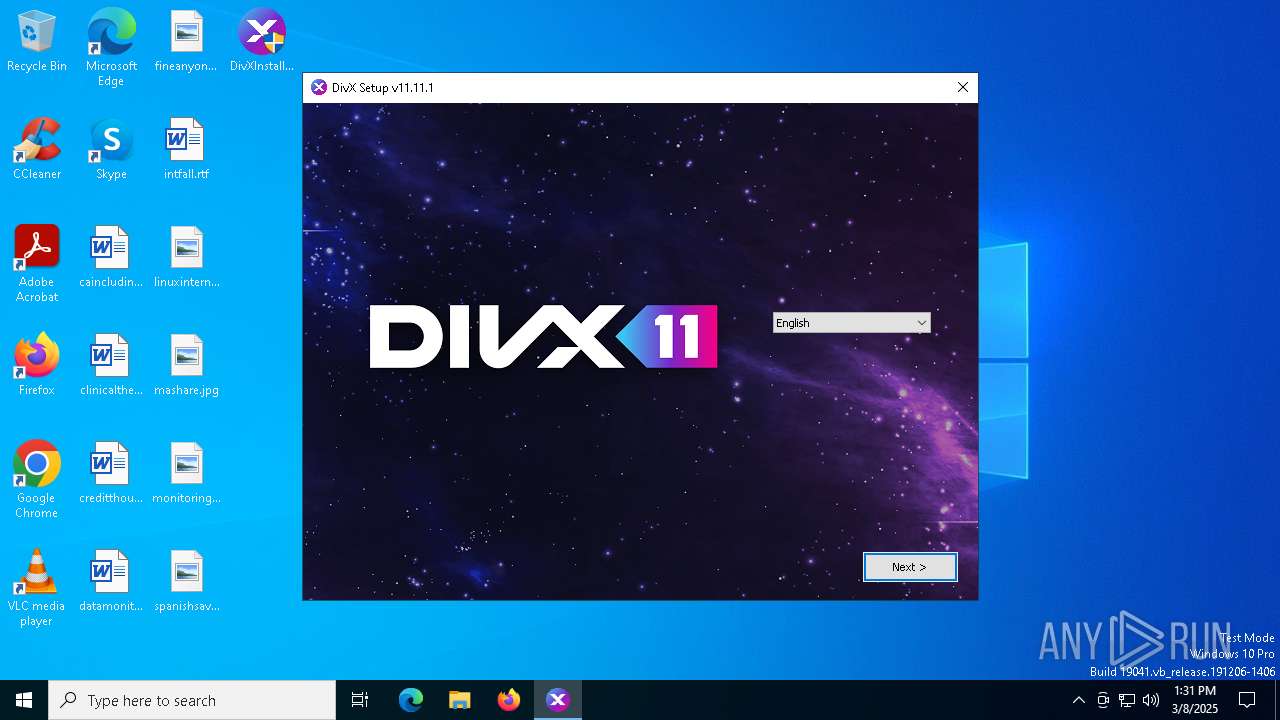Select the intfall.rtf document icon
1280x720 pixels.
[186, 150]
